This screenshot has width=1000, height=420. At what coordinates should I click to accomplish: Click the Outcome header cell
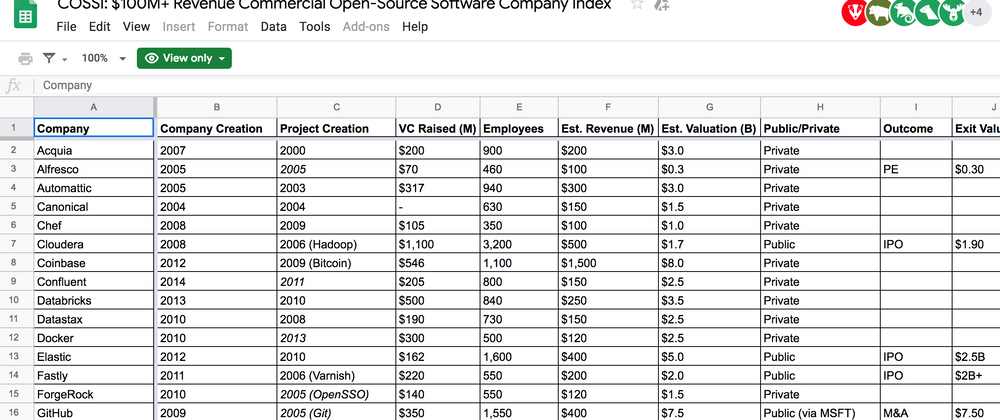(x=916, y=128)
